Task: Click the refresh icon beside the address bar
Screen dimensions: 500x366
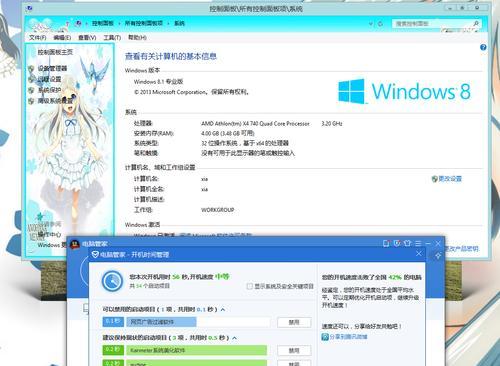Action: pyautogui.click(x=380, y=24)
